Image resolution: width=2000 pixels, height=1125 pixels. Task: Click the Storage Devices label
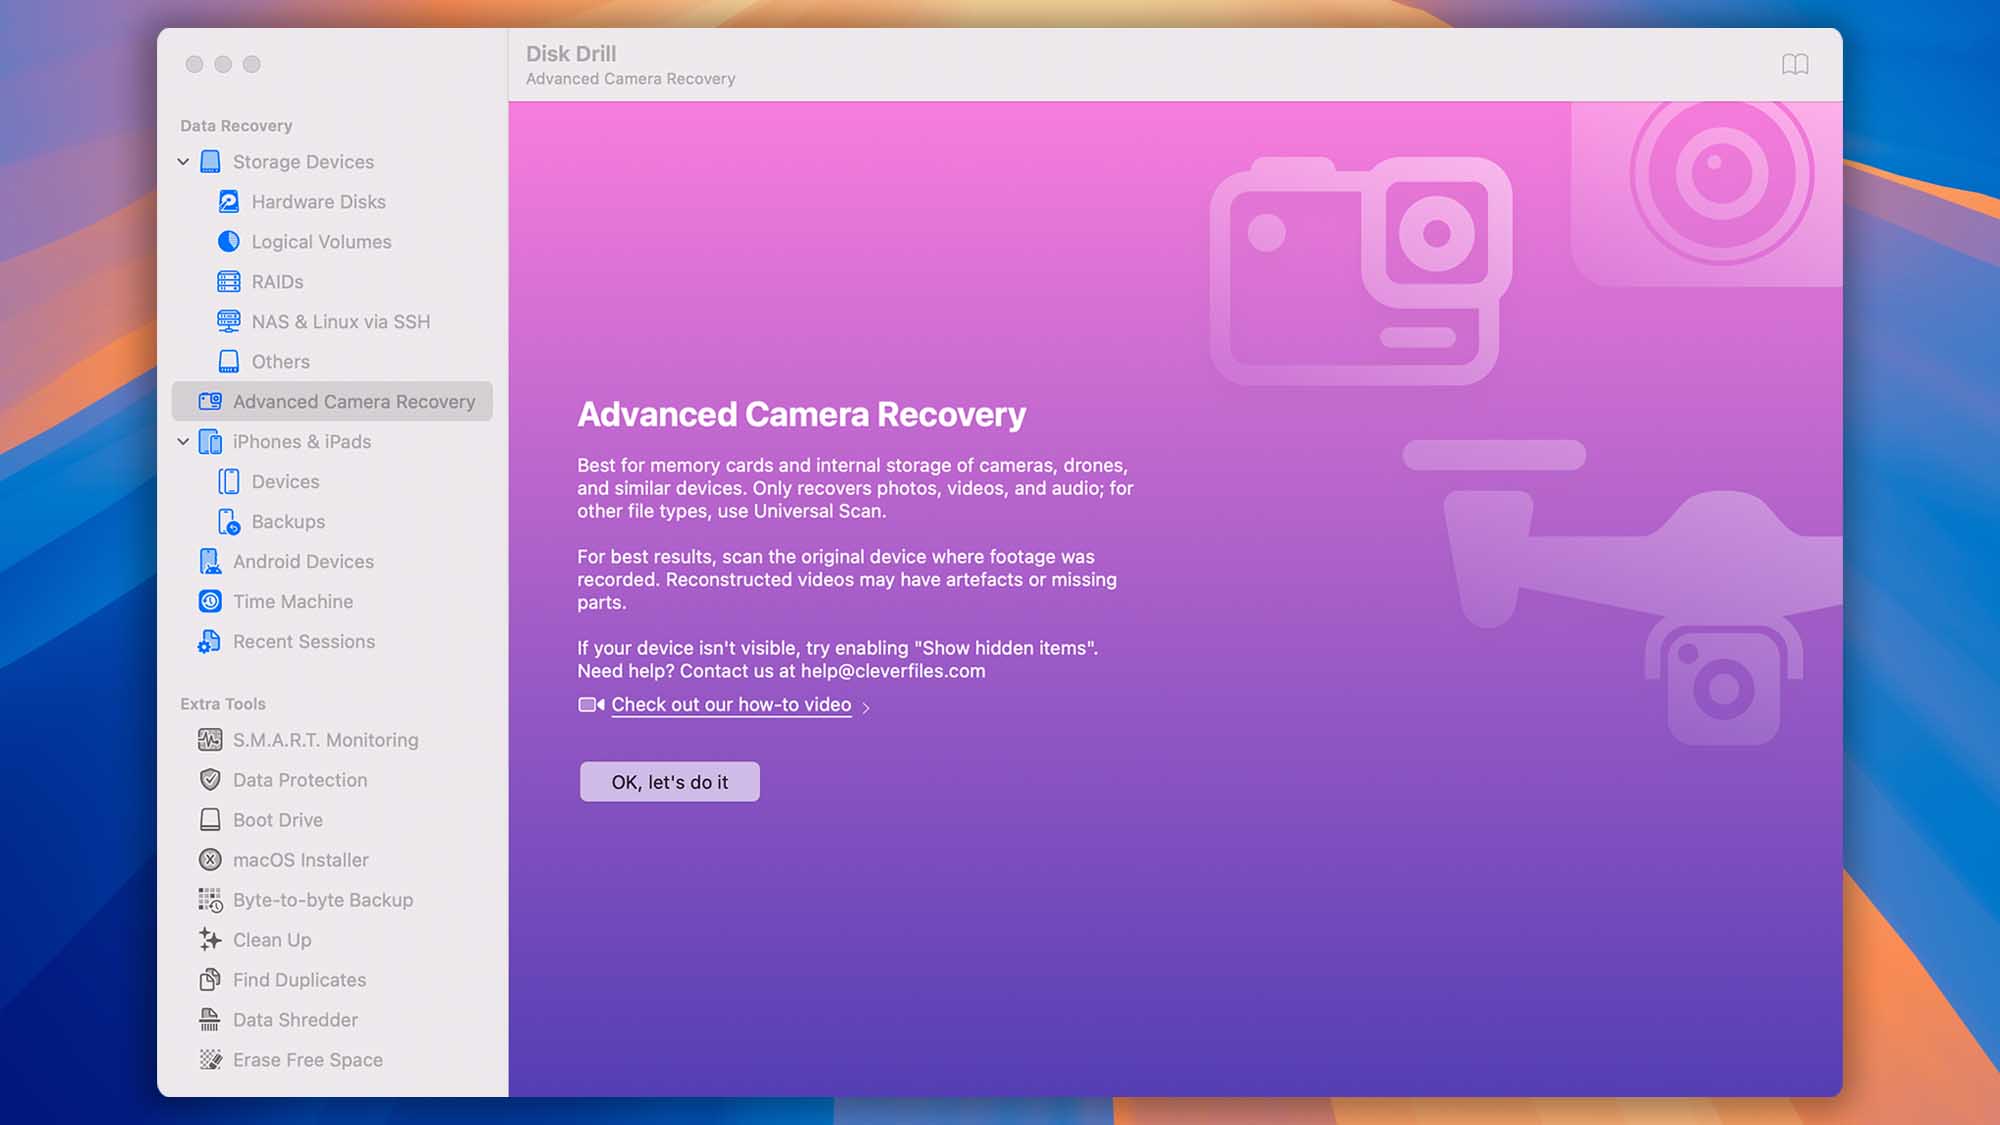(303, 162)
